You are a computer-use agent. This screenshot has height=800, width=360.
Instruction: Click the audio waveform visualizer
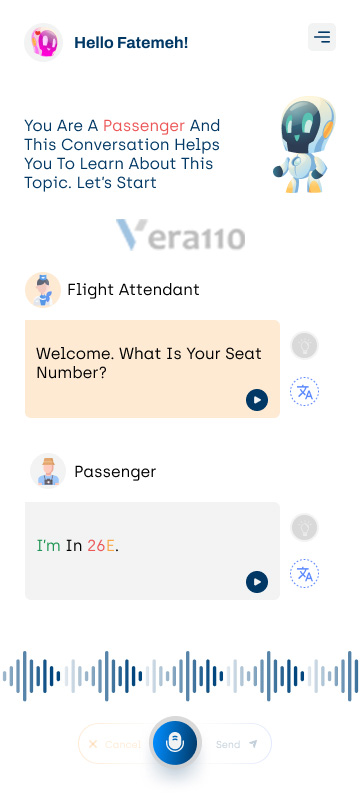click(x=180, y=676)
